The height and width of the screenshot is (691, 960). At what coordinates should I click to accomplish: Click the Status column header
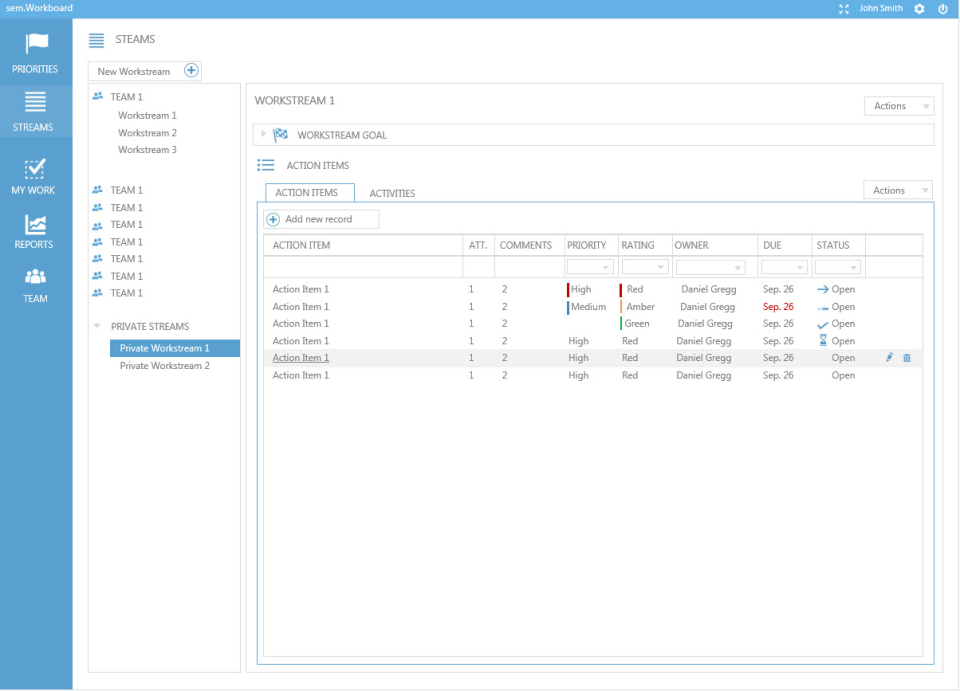click(x=833, y=245)
